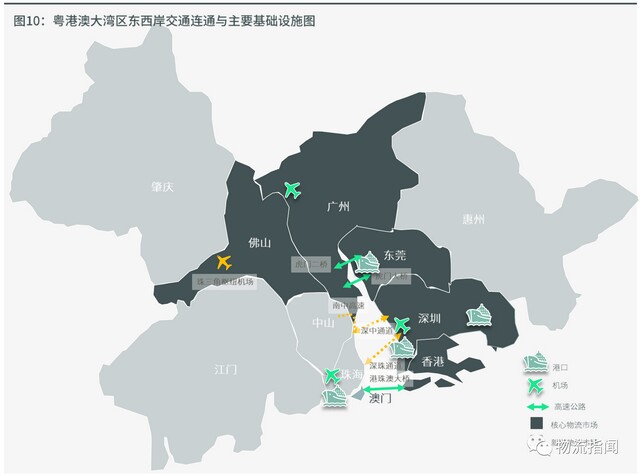640x475 pixels.
Task: Click the 珠三角枢纽机场 label box
Action: [224, 283]
